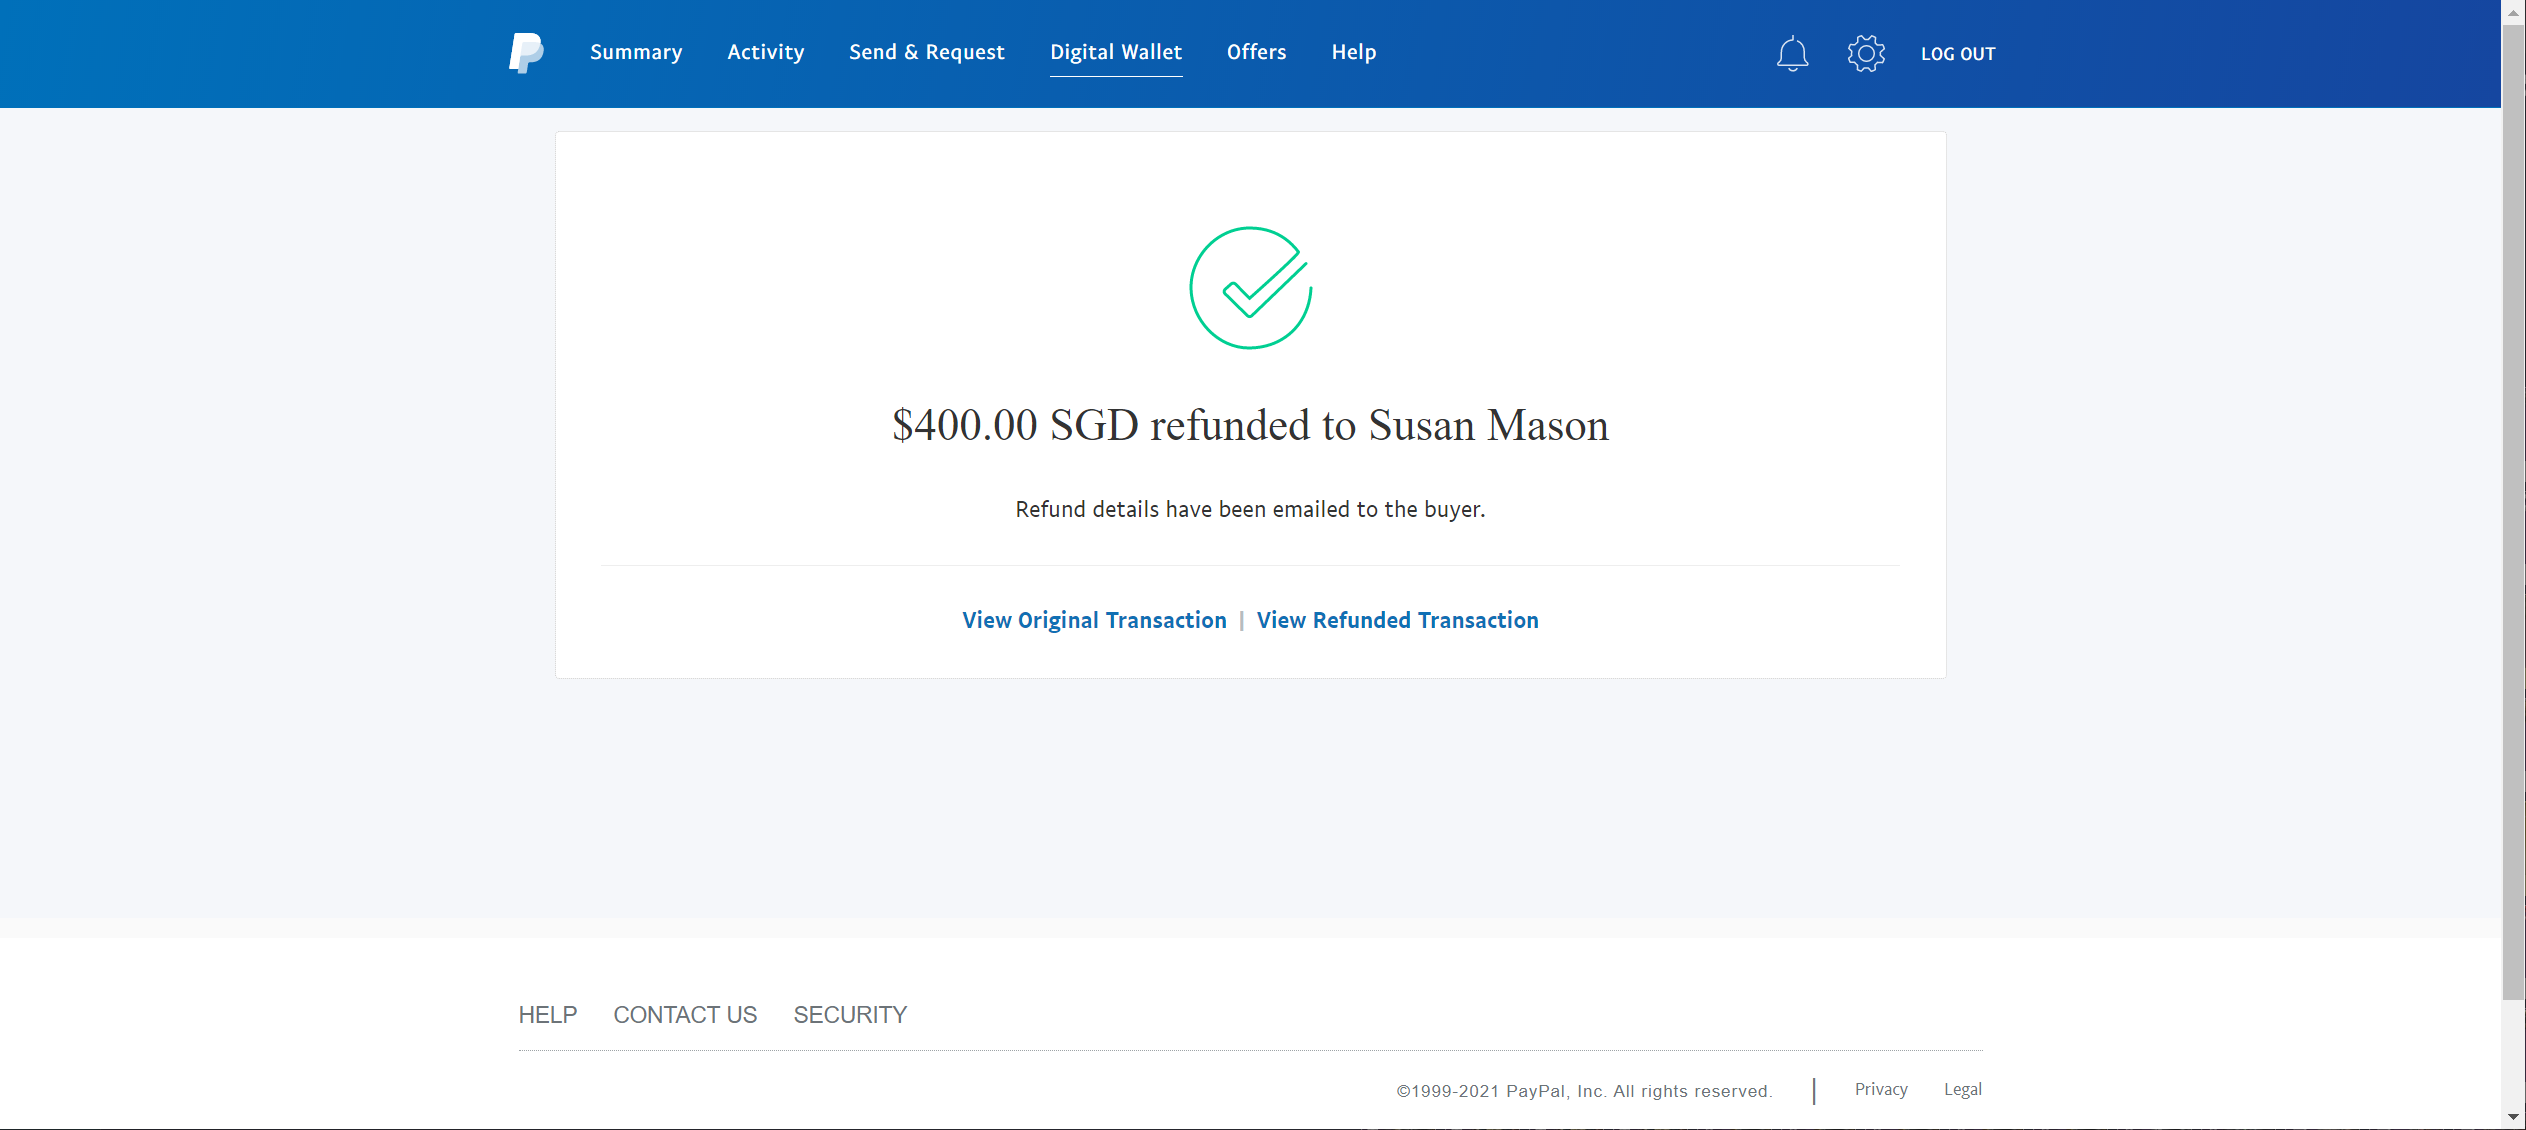This screenshot has height=1130, width=2526.
Task: Click the scrollbar down arrow
Action: point(2513,1117)
